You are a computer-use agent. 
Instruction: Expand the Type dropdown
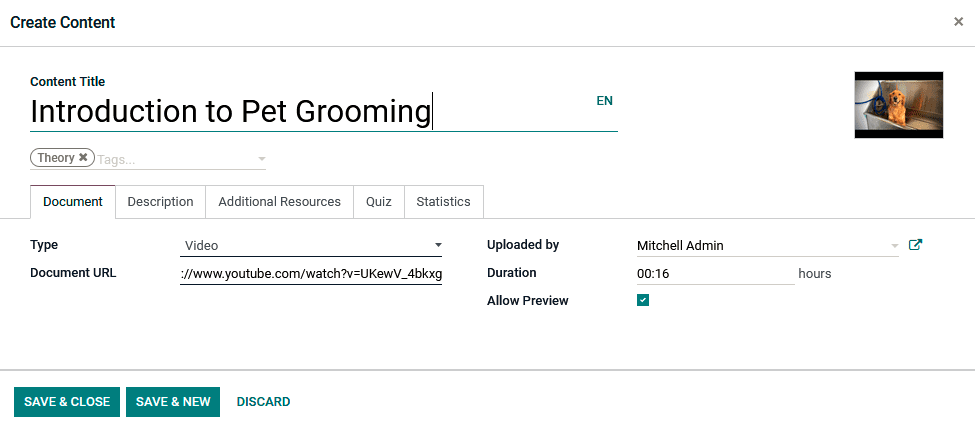438,245
